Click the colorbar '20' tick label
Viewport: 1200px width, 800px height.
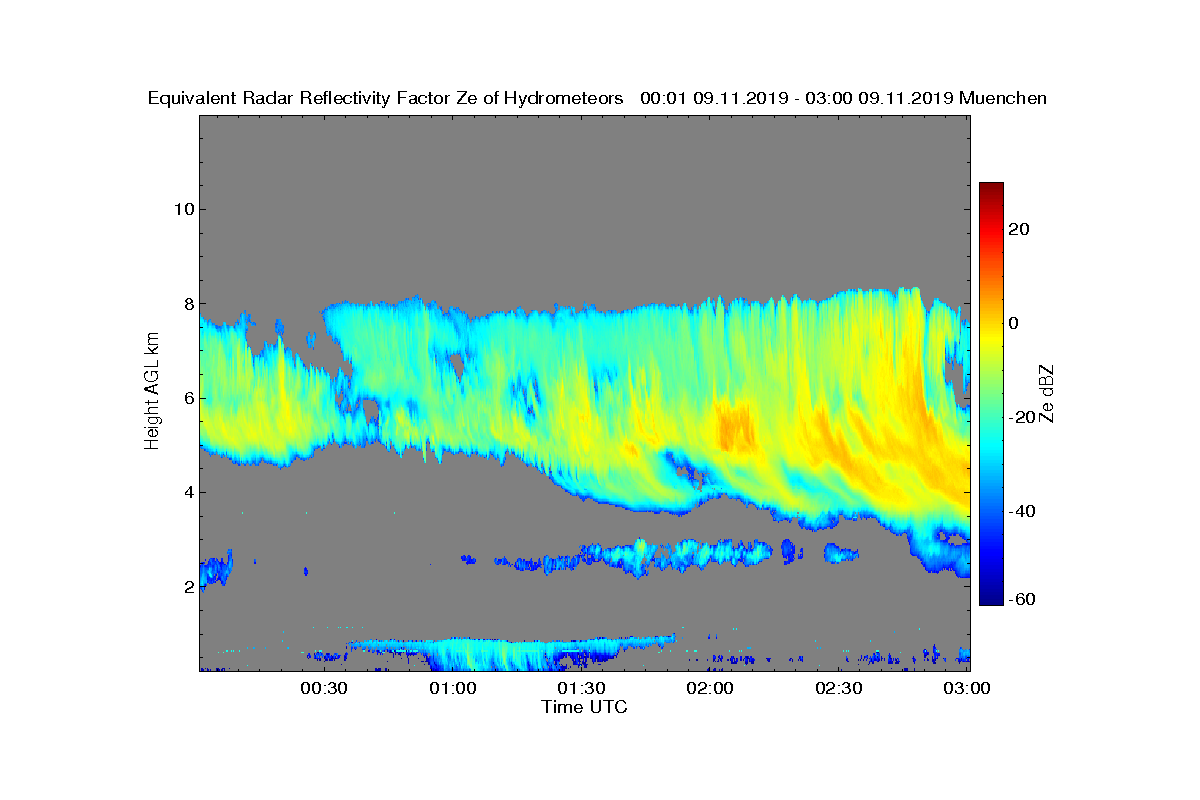(1019, 229)
